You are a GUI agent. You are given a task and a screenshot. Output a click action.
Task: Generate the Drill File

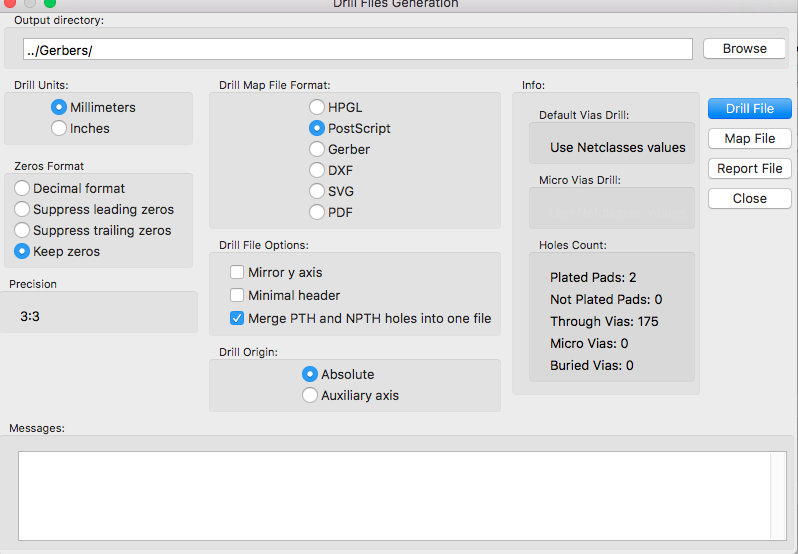750,108
